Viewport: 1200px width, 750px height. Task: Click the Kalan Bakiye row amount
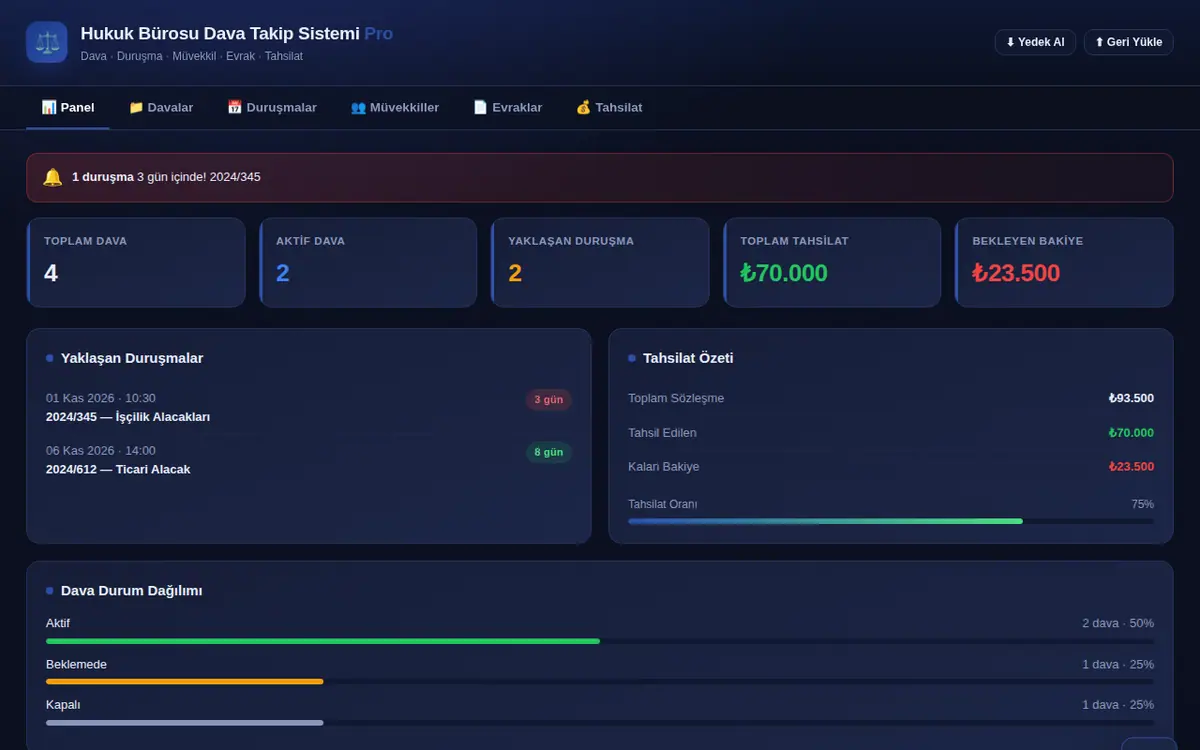click(x=1131, y=467)
